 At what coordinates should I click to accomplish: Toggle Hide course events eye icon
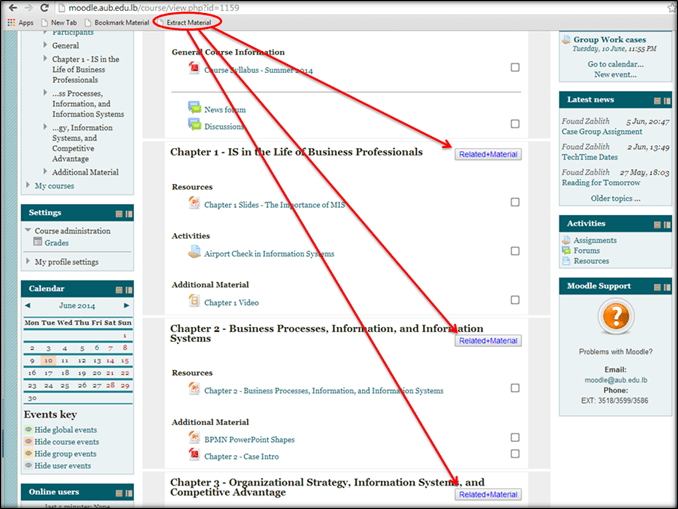click(x=29, y=442)
